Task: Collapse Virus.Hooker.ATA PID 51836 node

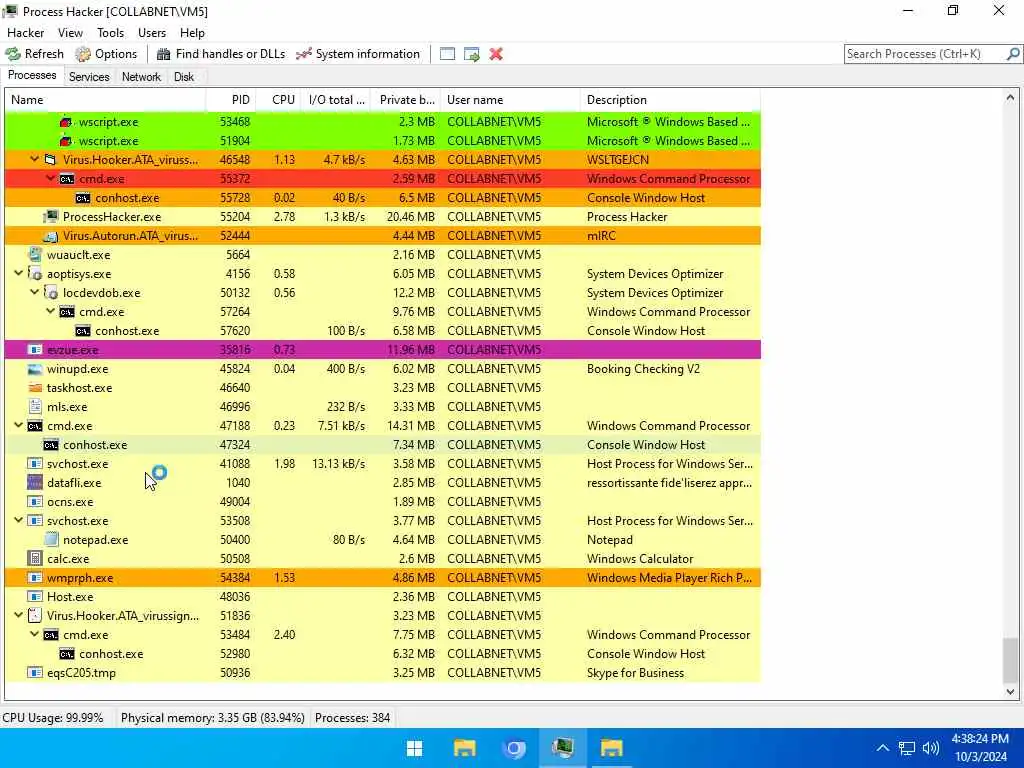Action: (18, 615)
